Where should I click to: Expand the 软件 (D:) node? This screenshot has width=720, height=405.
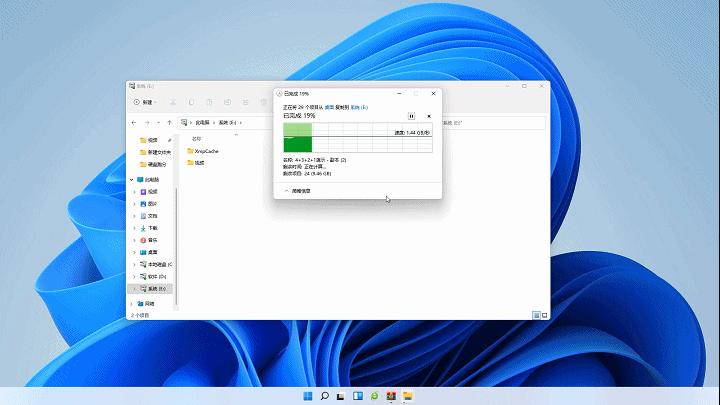tap(135, 276)
